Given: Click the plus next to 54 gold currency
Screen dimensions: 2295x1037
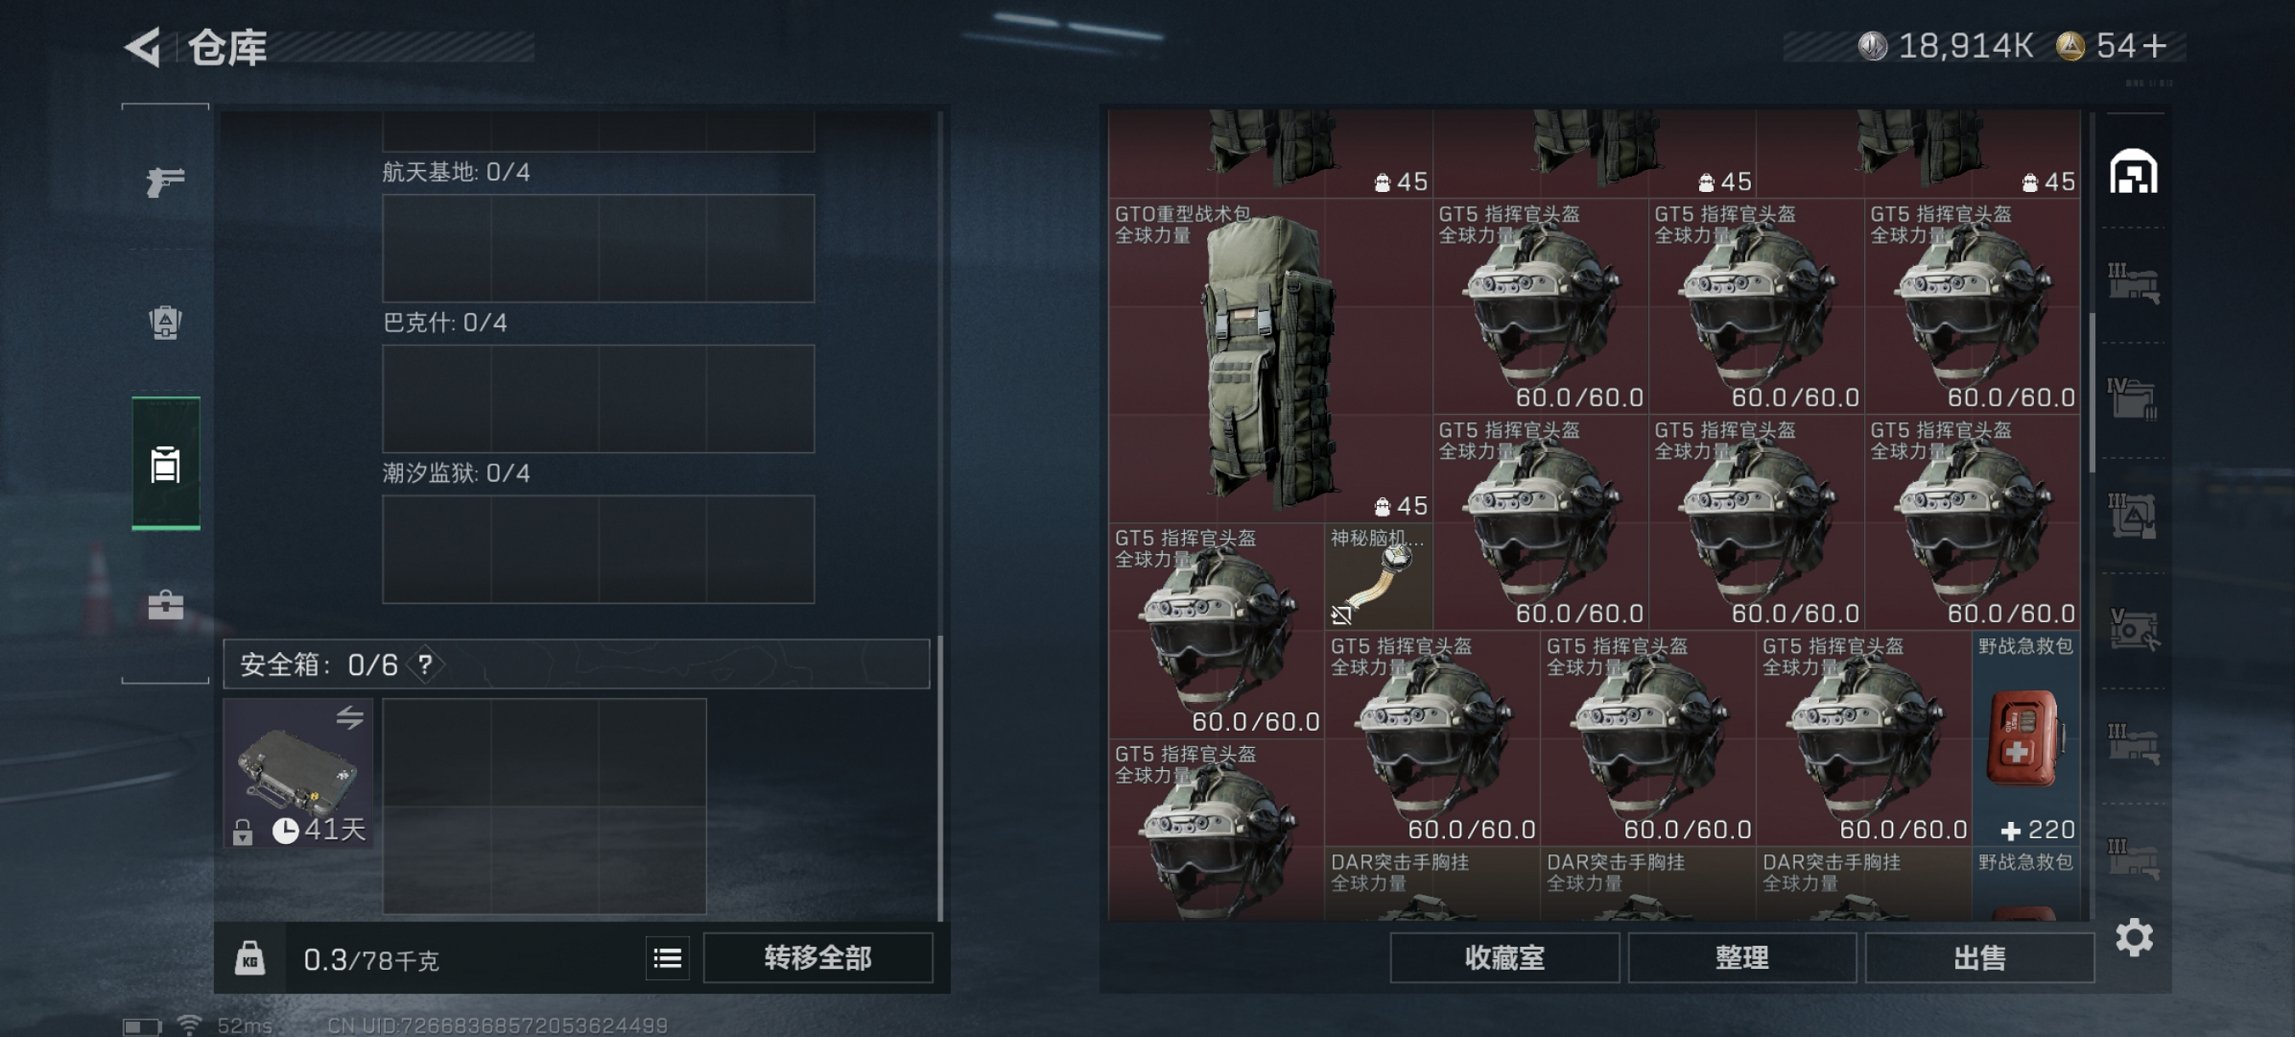Looking at the screenshot, I should (x=2156, y=46).
